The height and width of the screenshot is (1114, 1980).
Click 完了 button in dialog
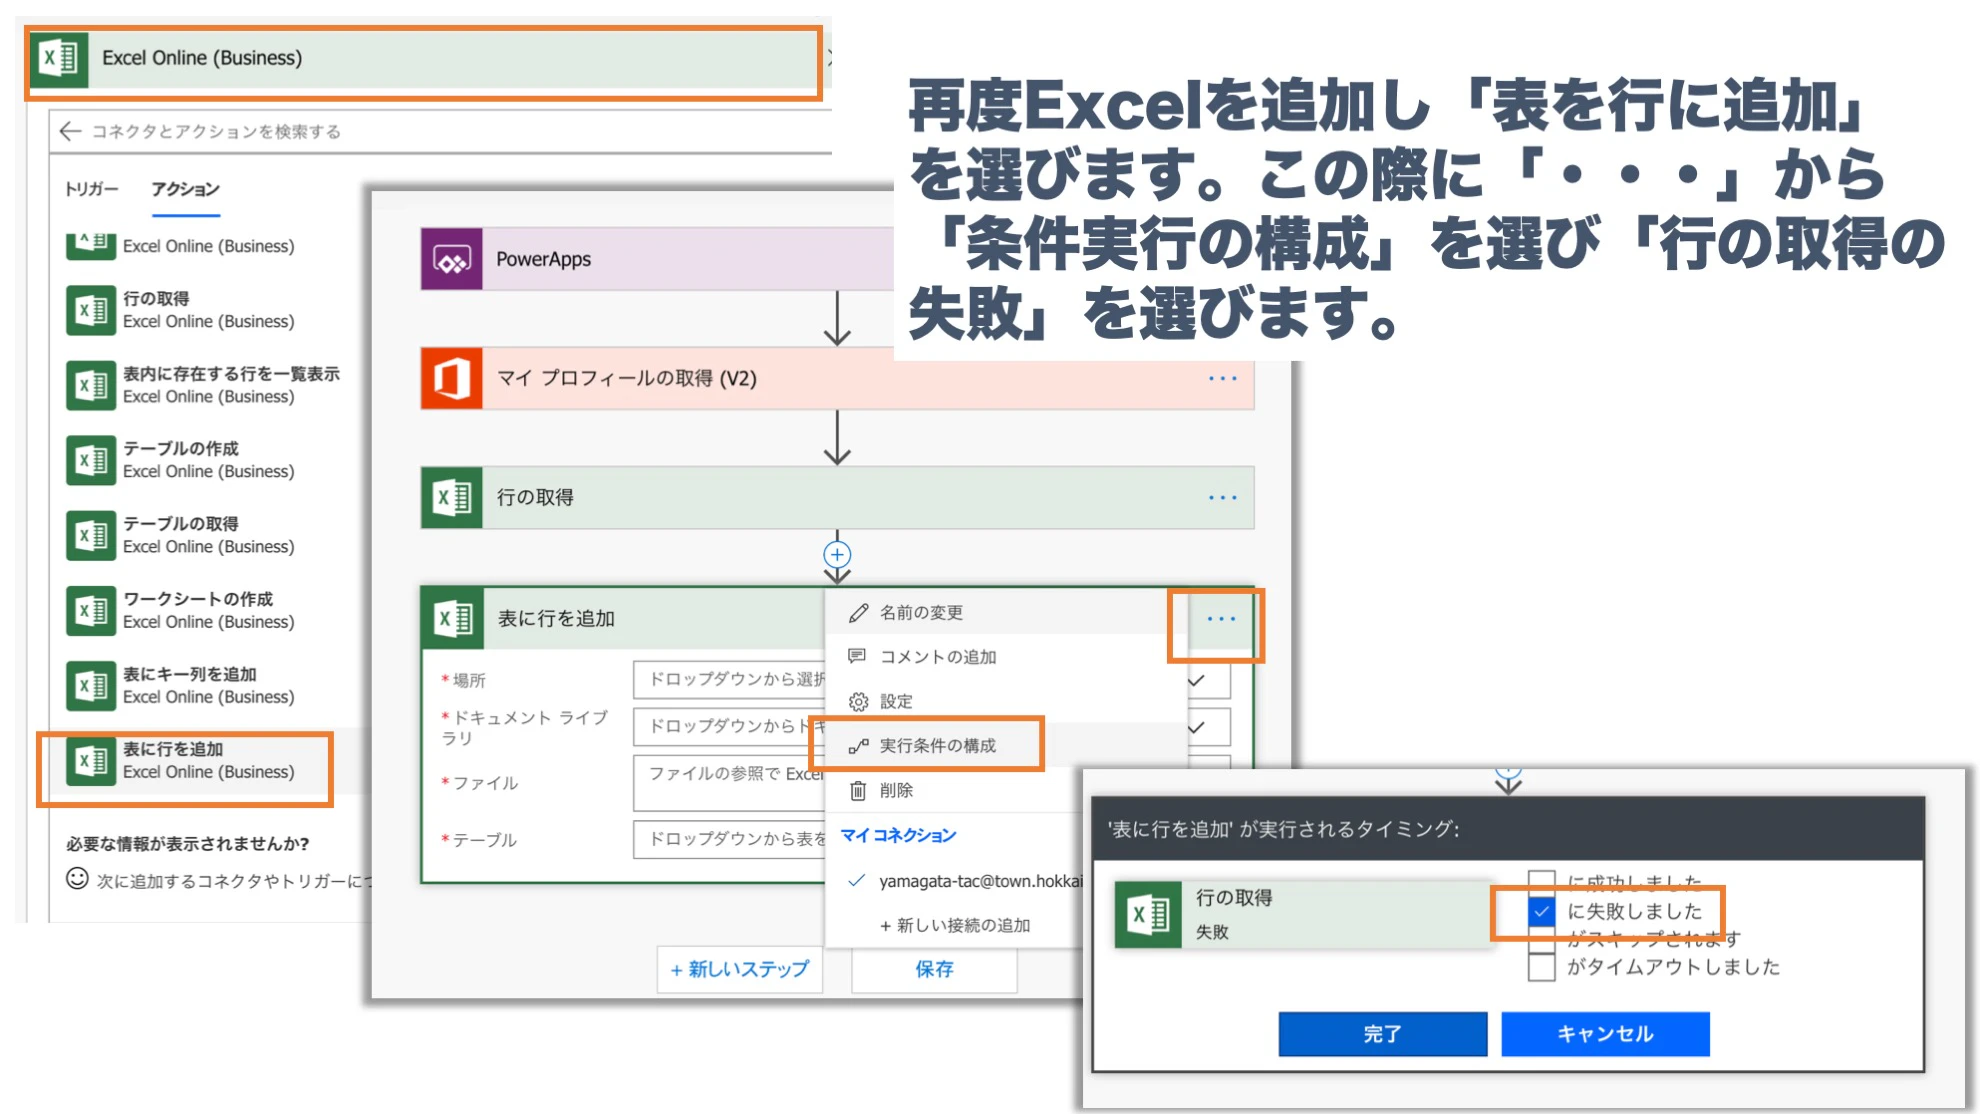(x=1383, y=1034)
